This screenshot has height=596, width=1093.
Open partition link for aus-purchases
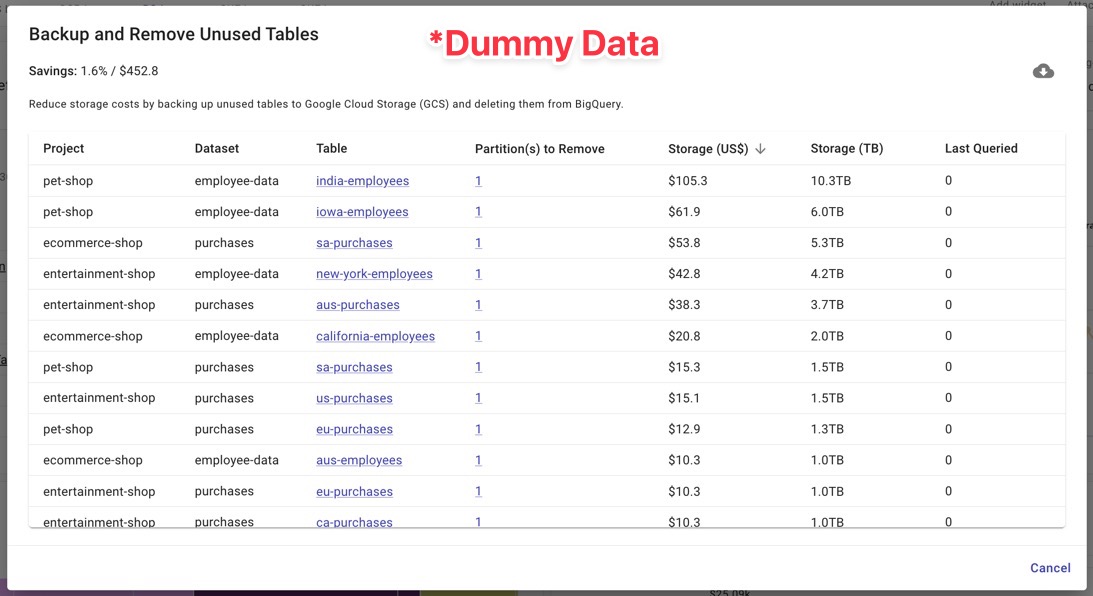(478, 305)
